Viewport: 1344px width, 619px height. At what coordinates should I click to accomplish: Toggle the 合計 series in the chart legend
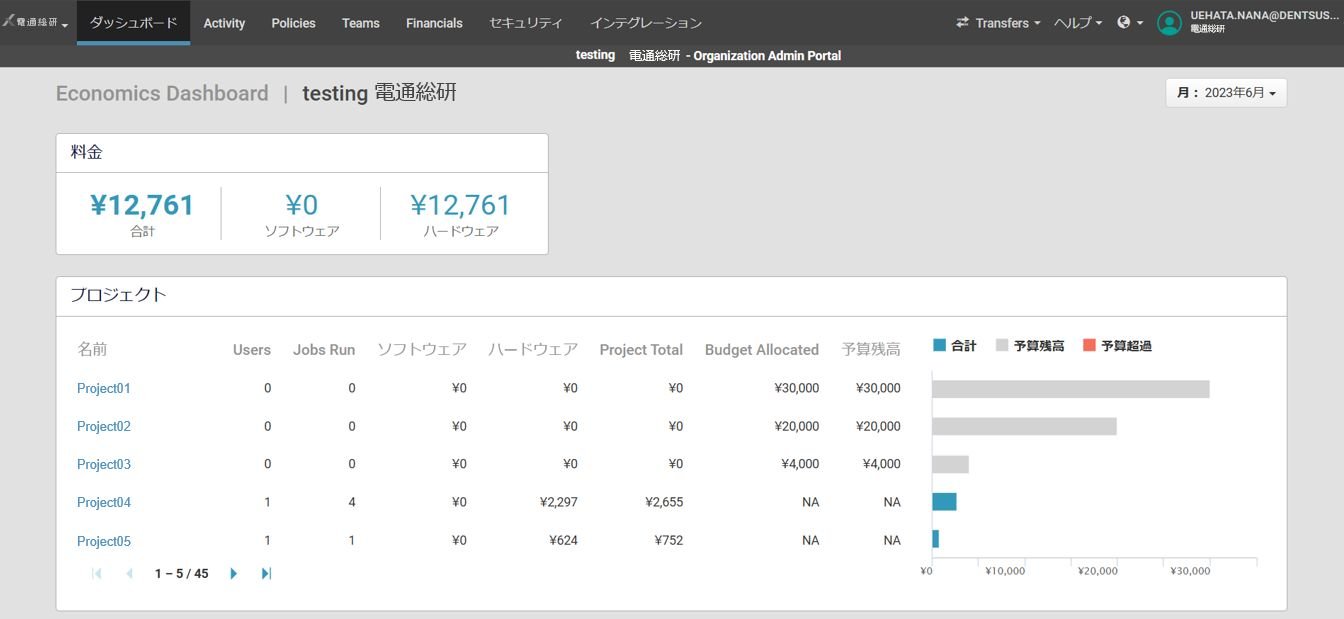pos(953,344)
